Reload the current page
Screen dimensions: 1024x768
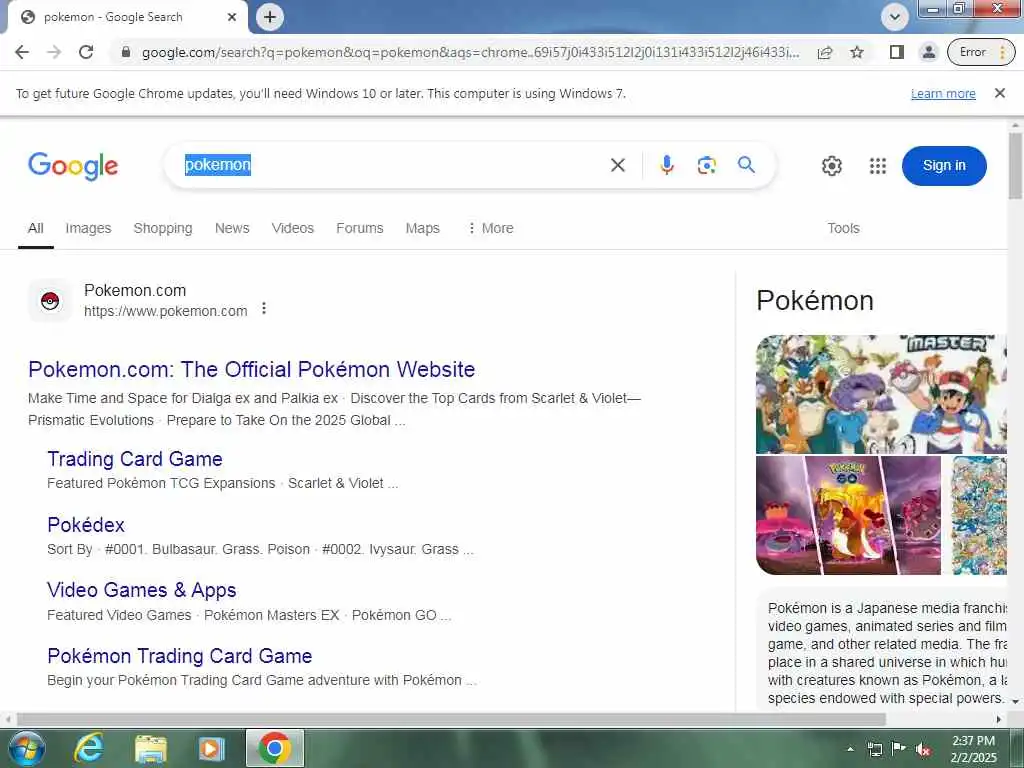pyautogui.click(x=86, y=52)
